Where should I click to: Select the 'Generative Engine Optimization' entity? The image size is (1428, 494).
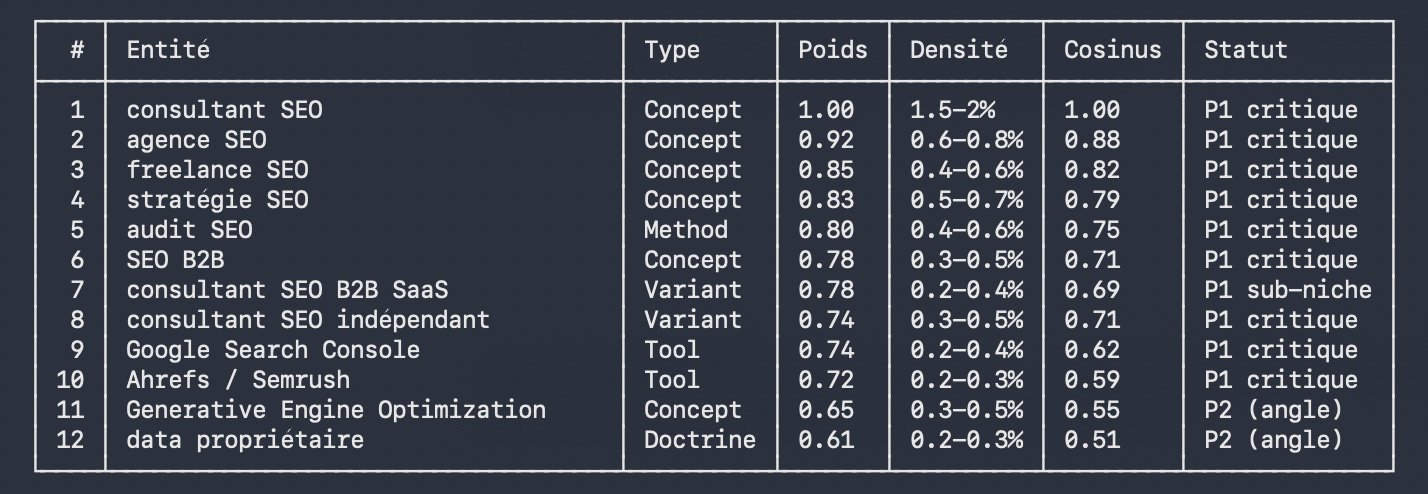336,409
